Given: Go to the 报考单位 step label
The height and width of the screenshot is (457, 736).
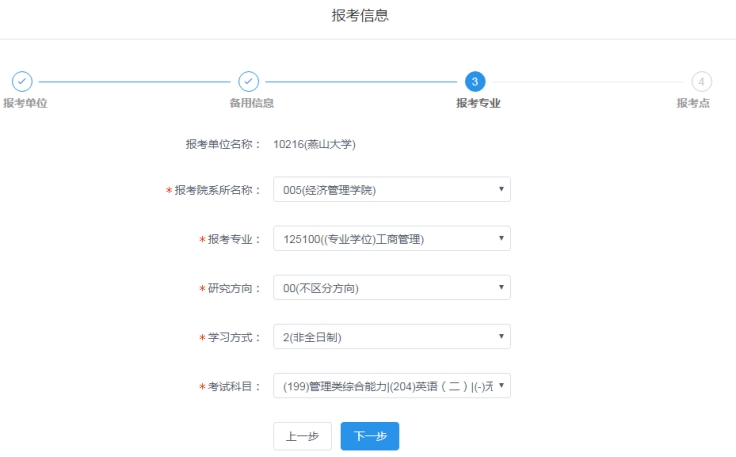Looking at the screenshot, I should [x=25, y=103].
